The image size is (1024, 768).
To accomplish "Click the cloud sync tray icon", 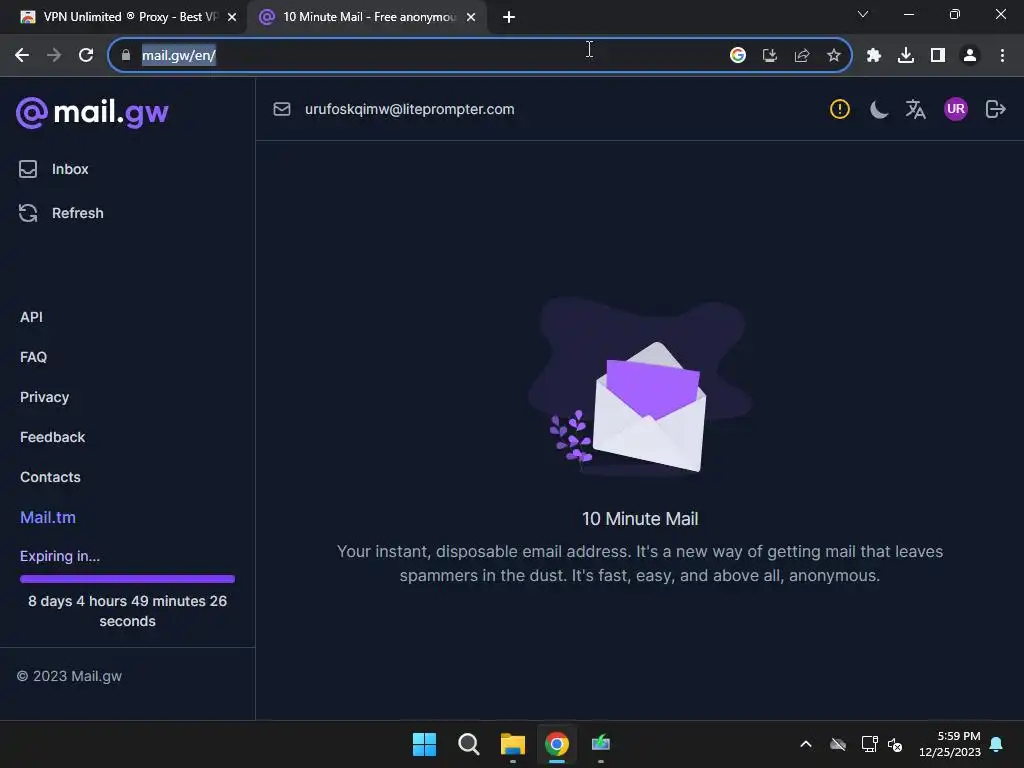I will [838, 744].
